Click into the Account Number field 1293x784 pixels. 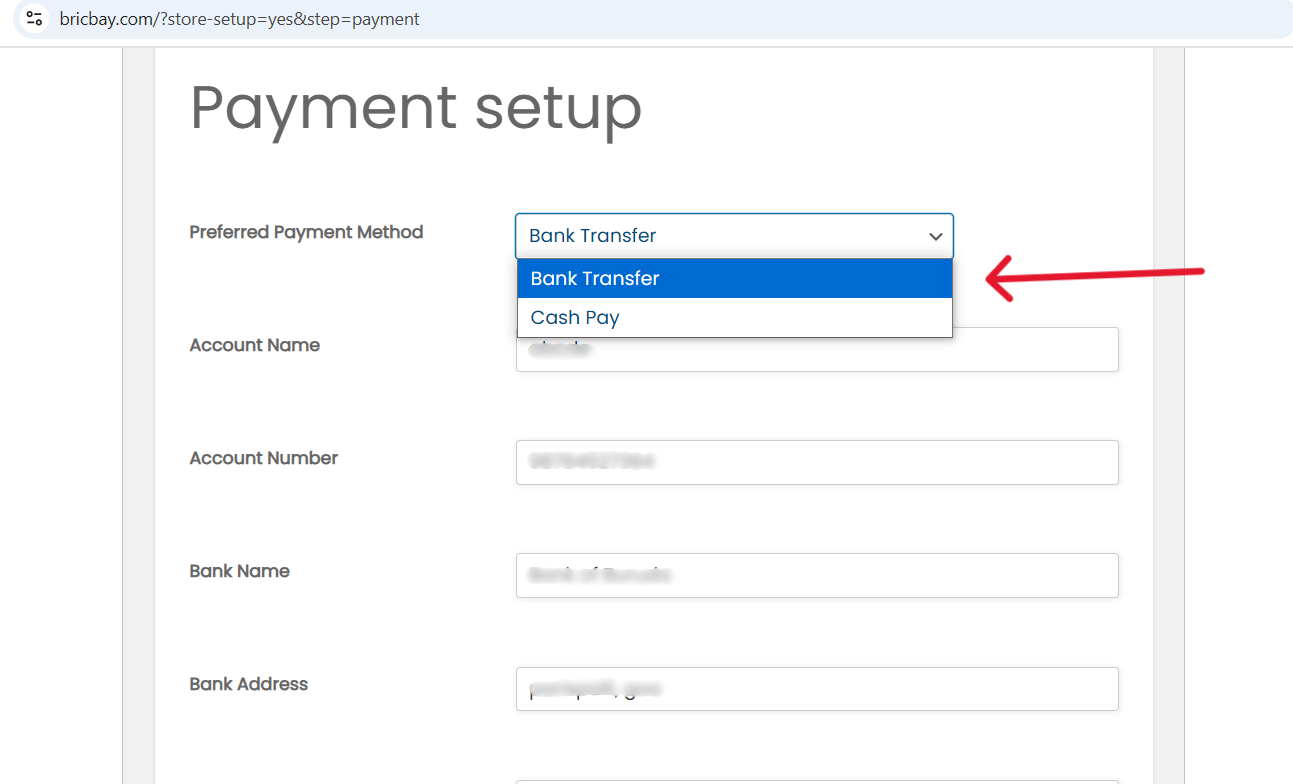point(816,462)
